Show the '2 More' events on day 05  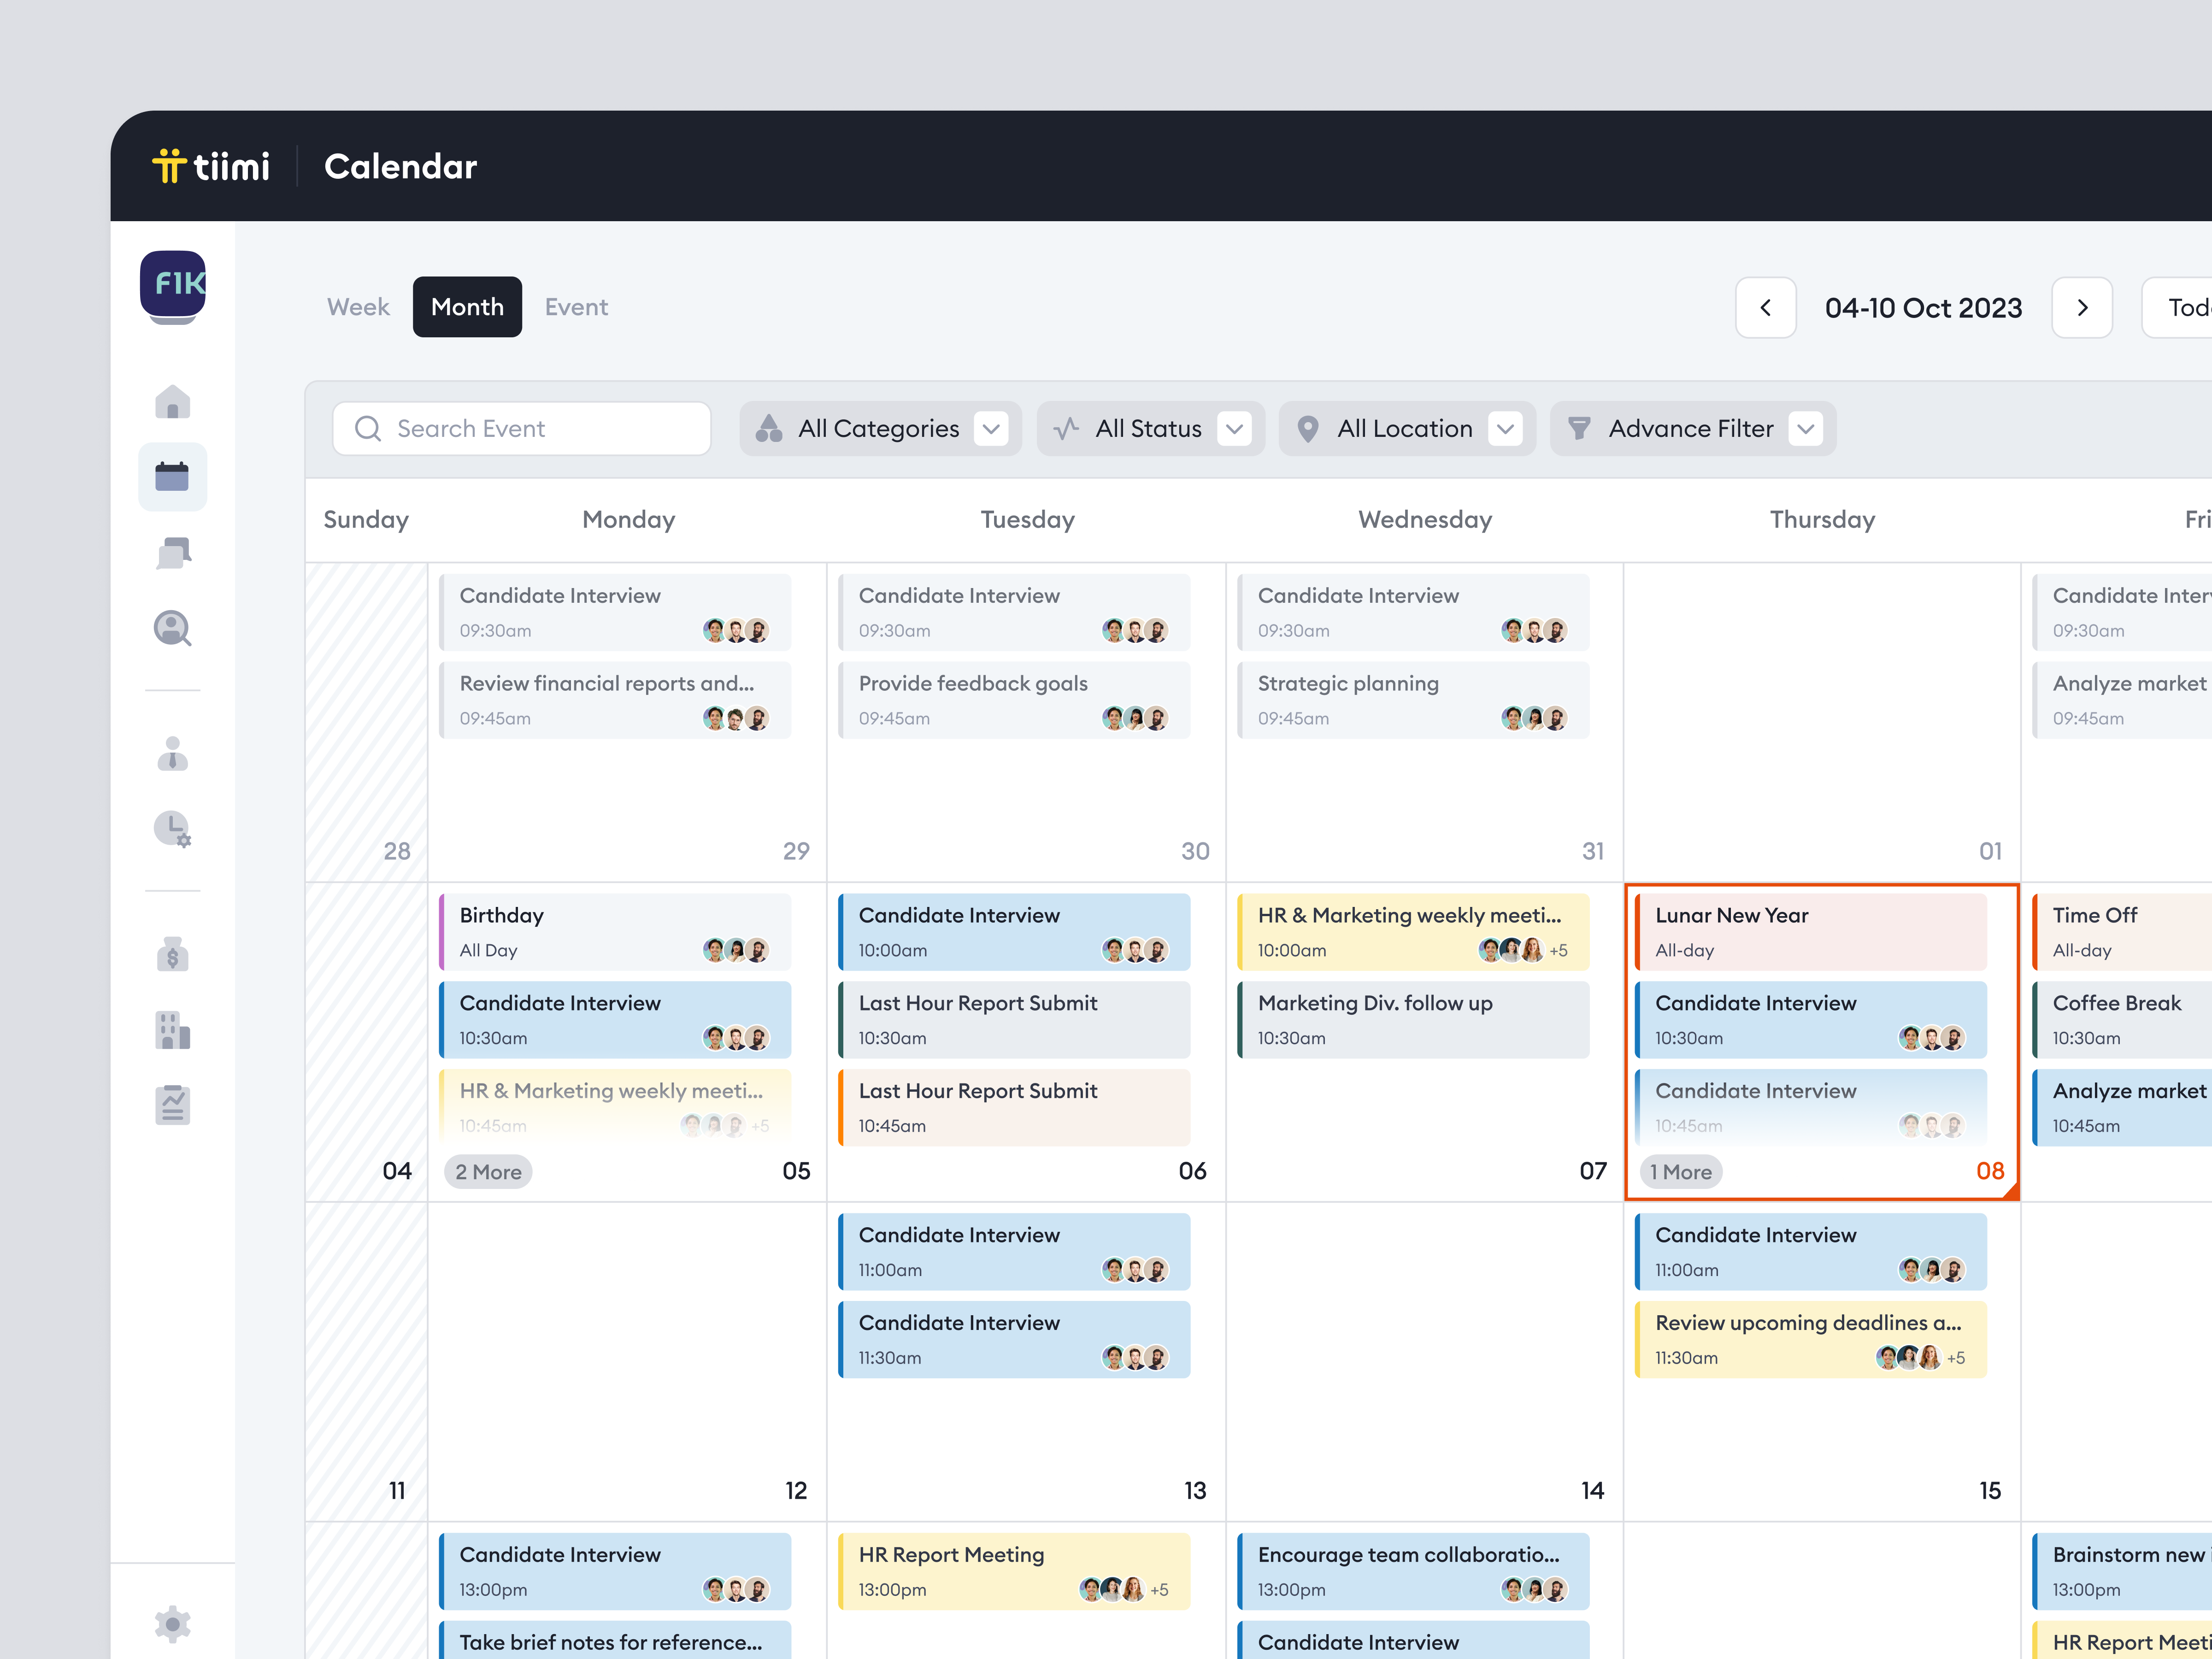488,1172
